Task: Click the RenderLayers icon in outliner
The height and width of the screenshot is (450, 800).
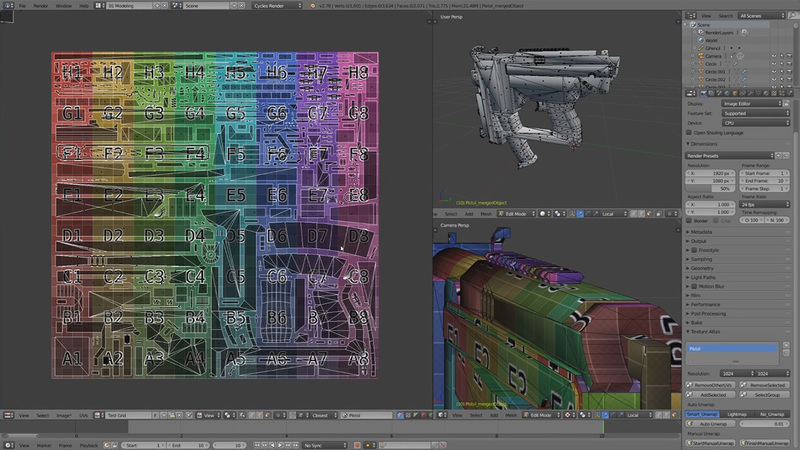Action: (702, 31)
